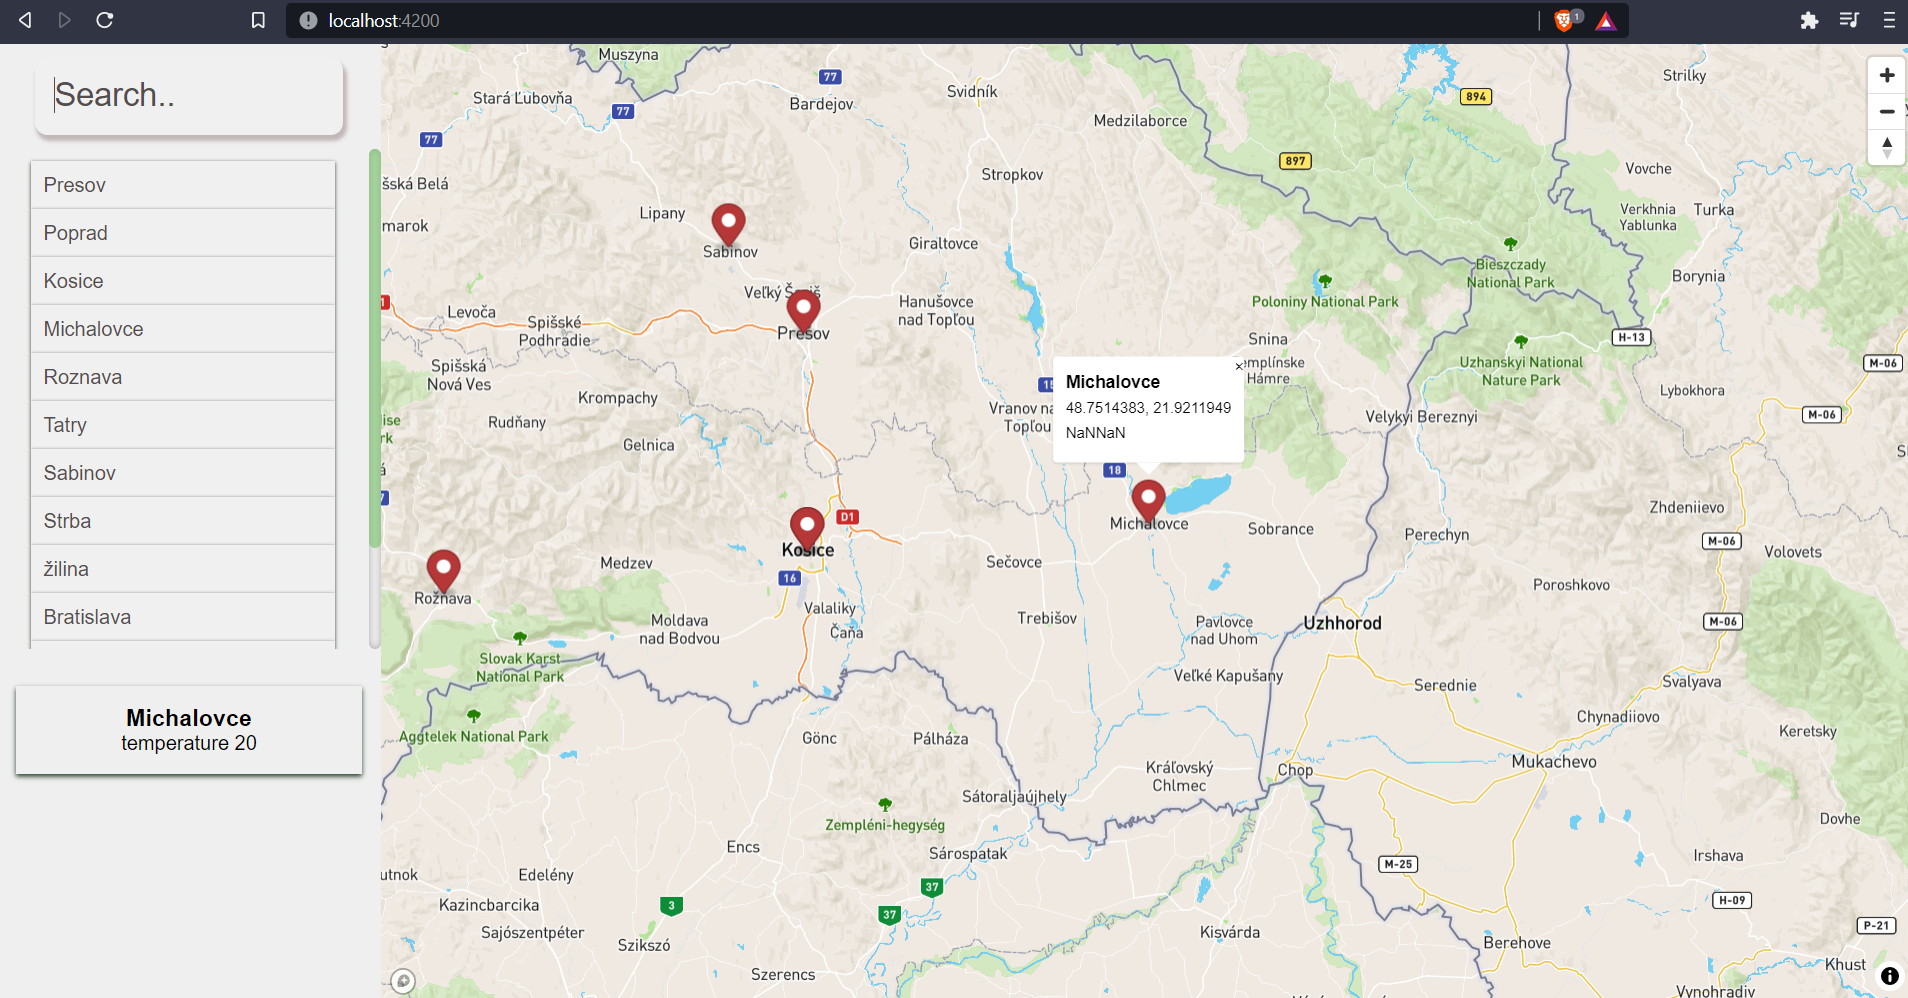Image resolution: width=1908 pixels, height=998 pixels.
Task: Click the Michalovce temperature card
Action: coord(189,730)
